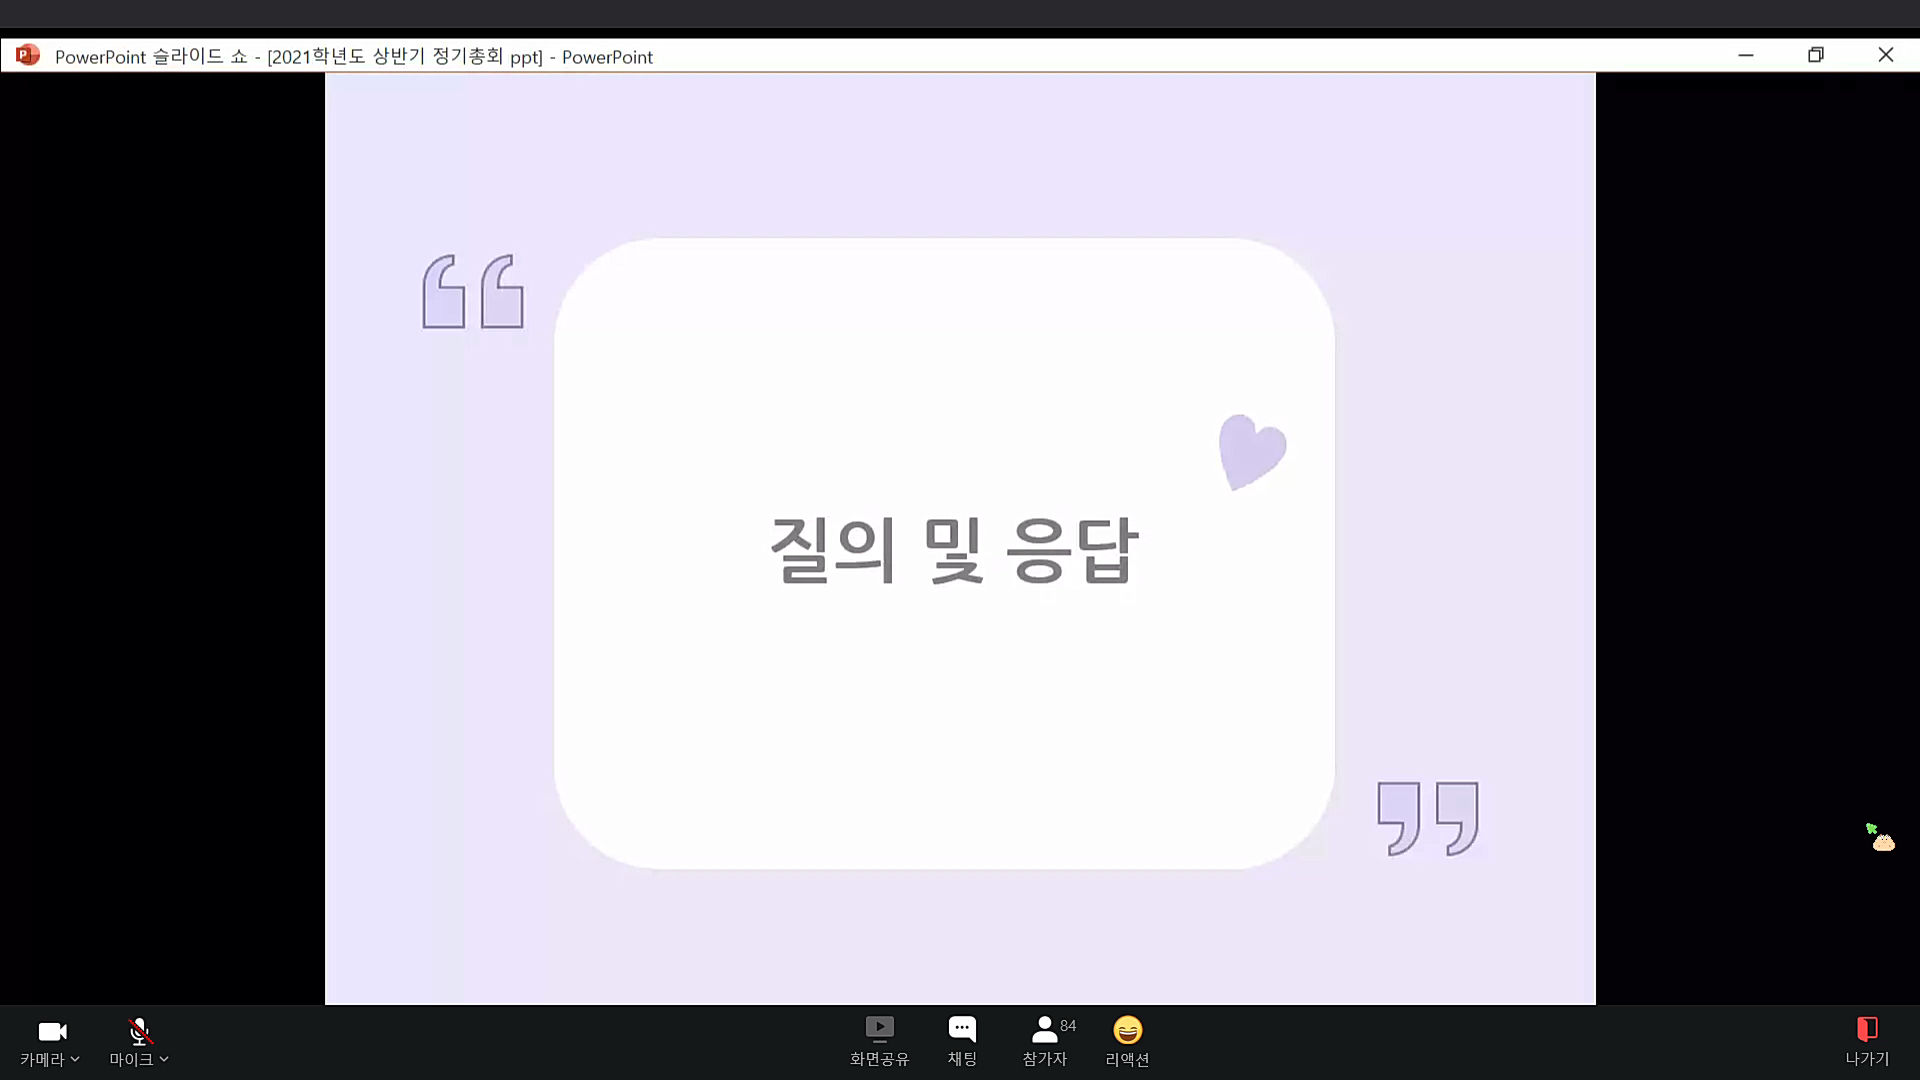Viewport: 1920px width, 1080px height.
Task: Click the 질의 및 응답 slide title
Action: tap(954, 550)
